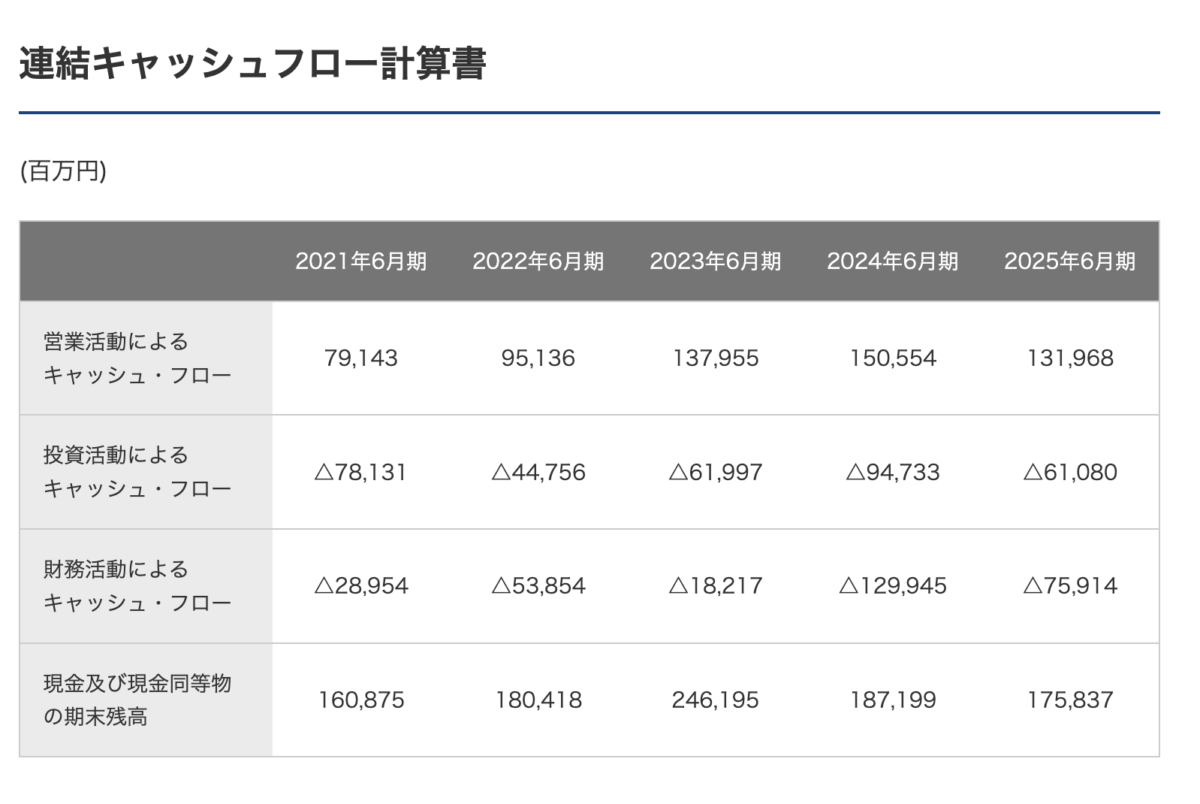Select the 2022年6月期 column header
This screenshot has height=804, width=1200.
538,262
